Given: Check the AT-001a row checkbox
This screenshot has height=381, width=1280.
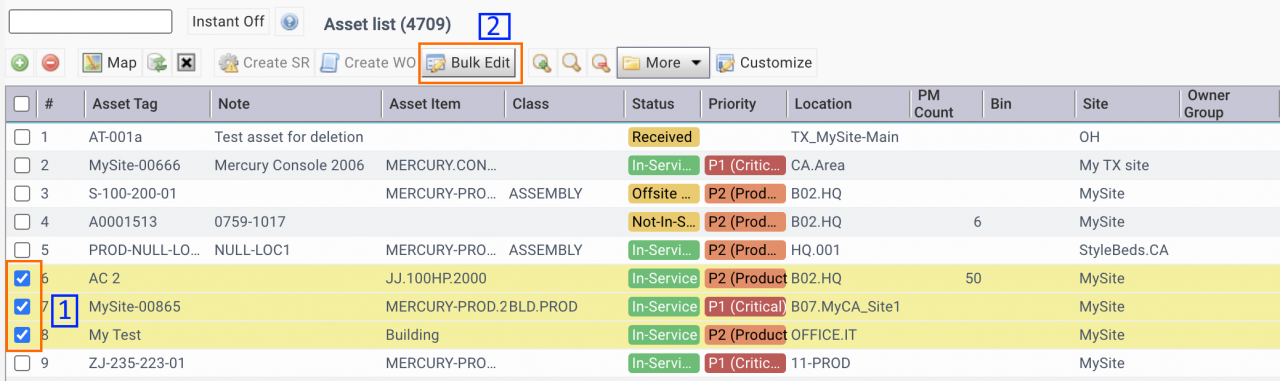Looking at the screenshot, I should (22, 137).
